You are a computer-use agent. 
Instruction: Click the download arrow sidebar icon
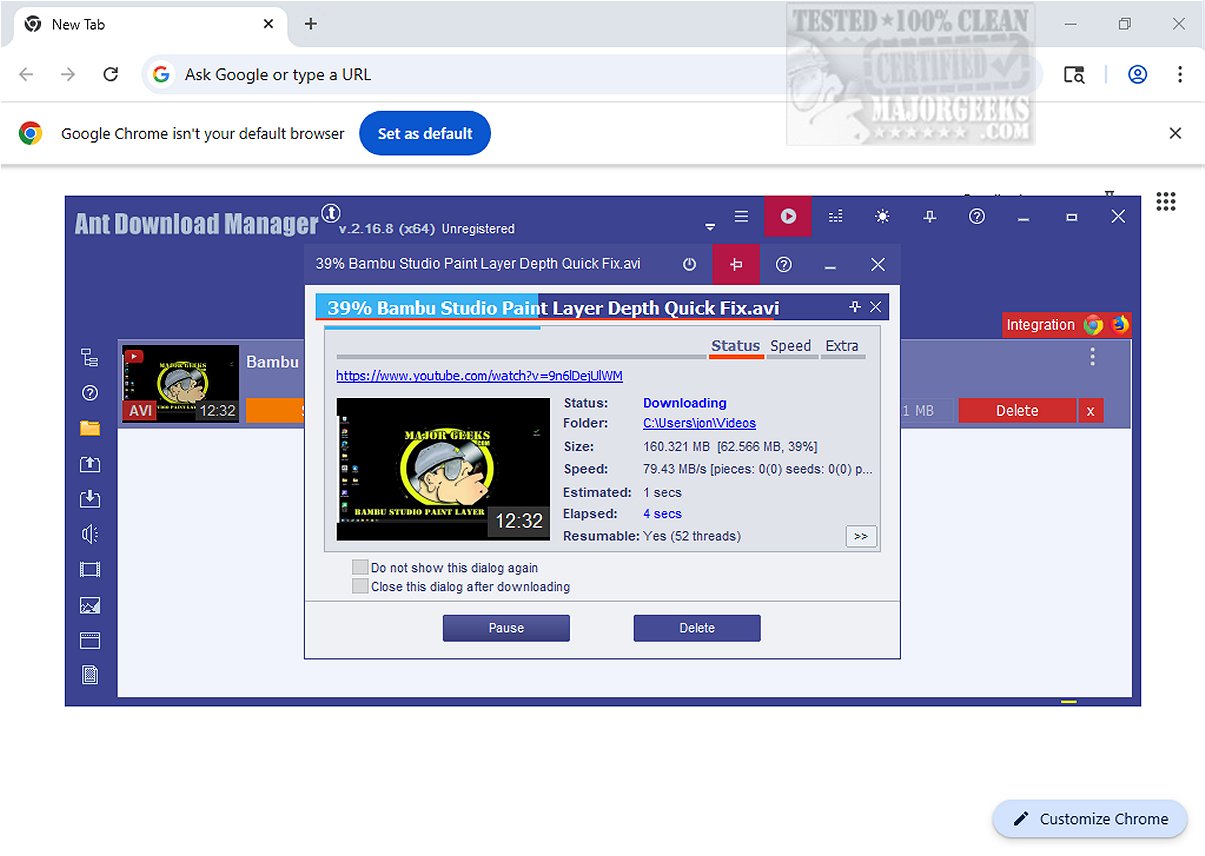pyautogui.click(x=90, y=499)
